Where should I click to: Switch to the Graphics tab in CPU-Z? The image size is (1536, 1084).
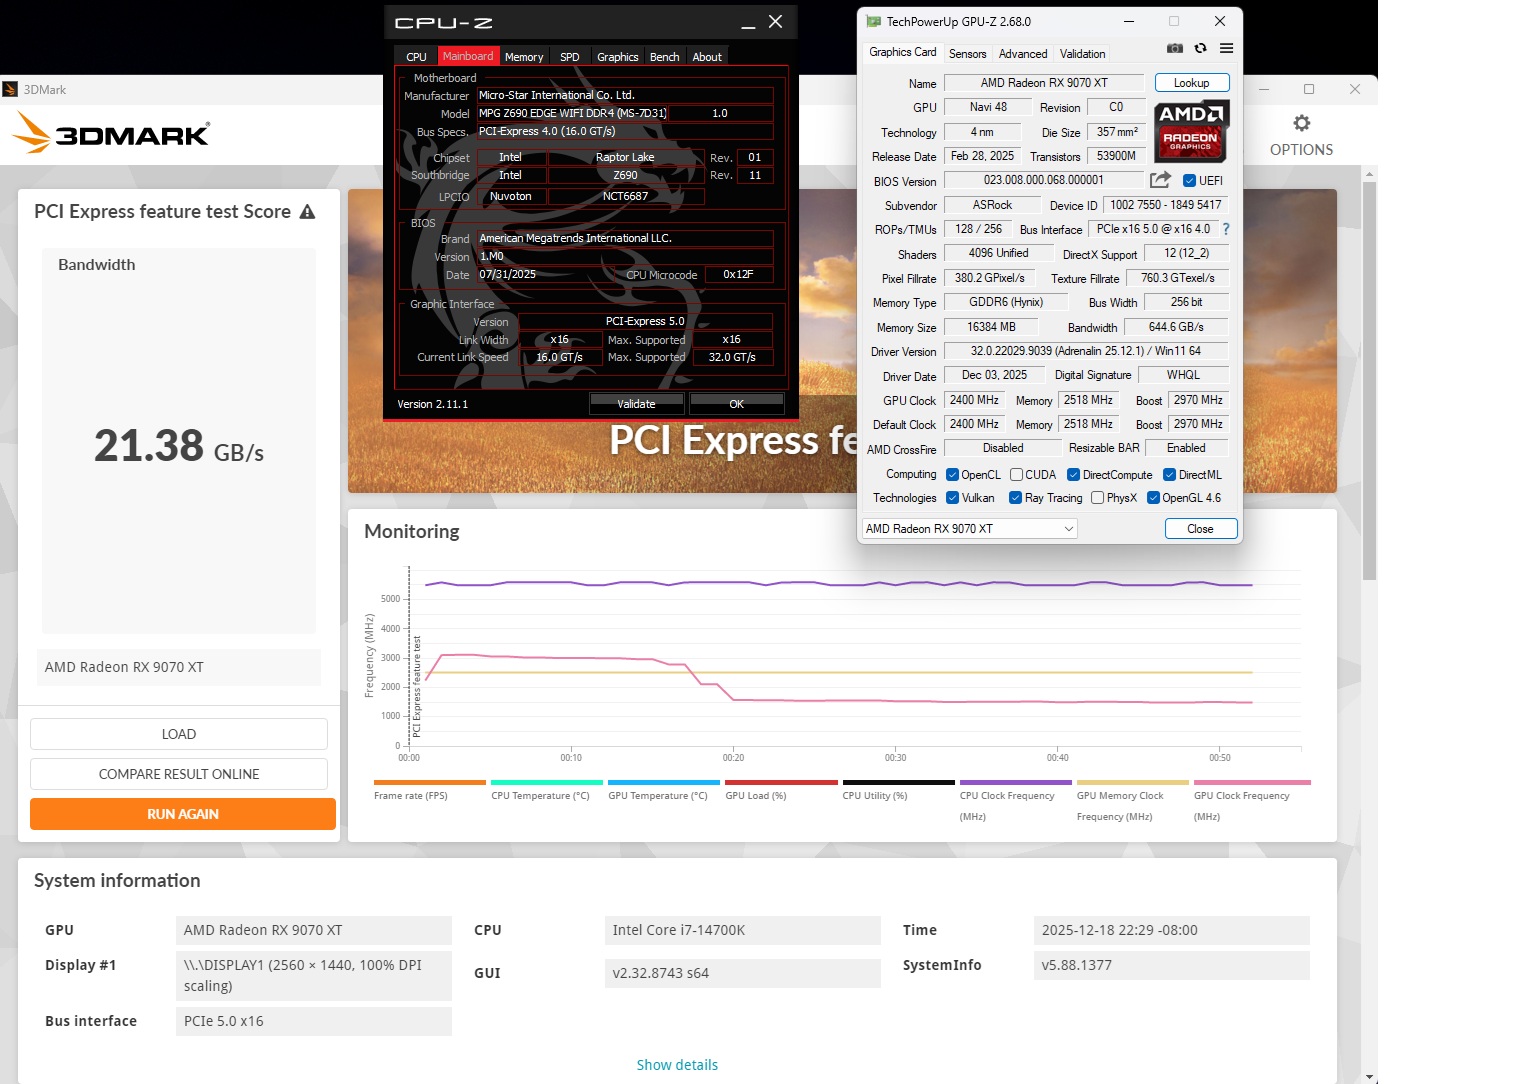(618, 57)
